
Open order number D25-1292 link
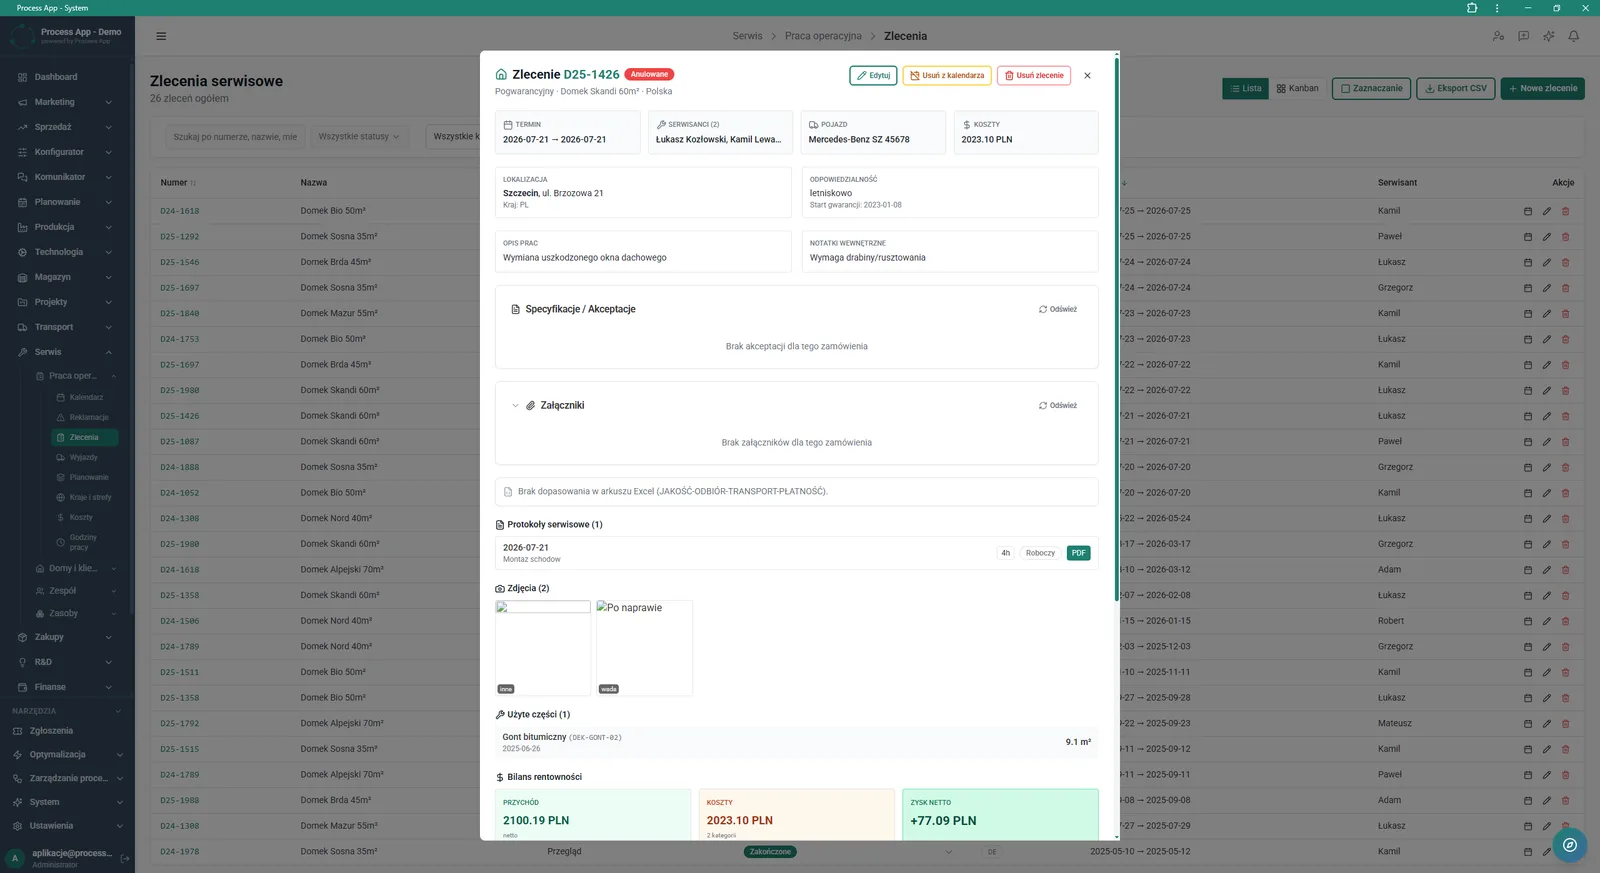pyautogui.click(x=180, y=237)
